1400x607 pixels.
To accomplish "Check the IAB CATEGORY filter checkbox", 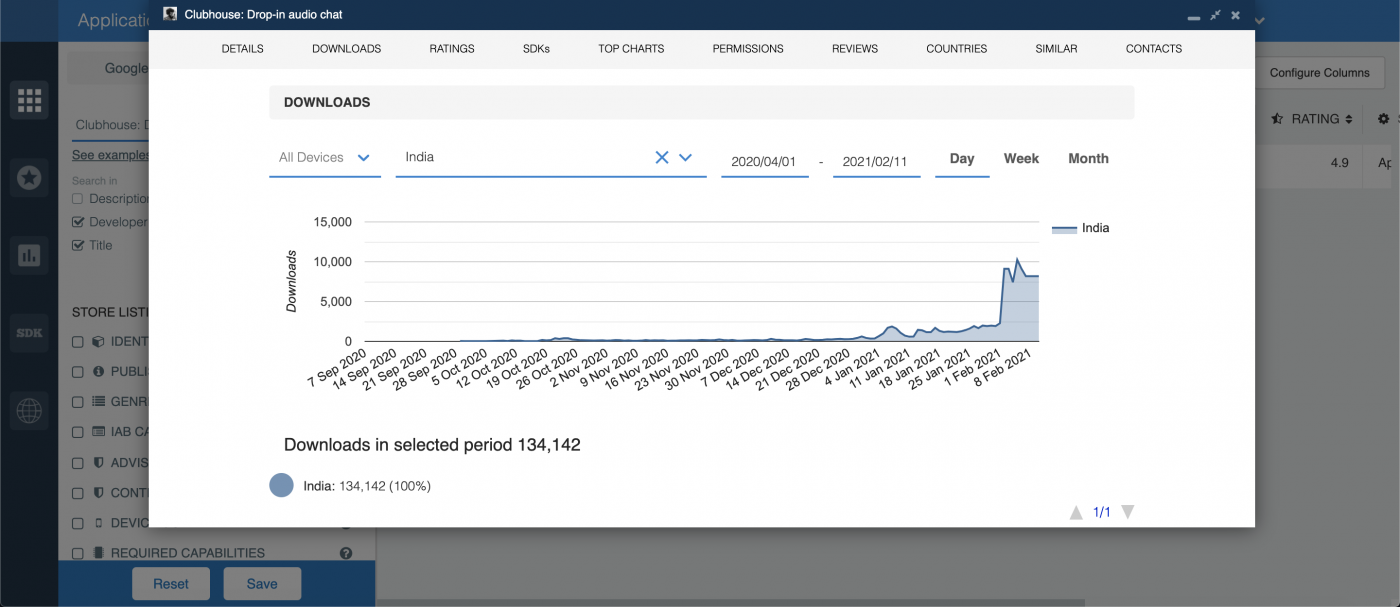I will (76, 431).
